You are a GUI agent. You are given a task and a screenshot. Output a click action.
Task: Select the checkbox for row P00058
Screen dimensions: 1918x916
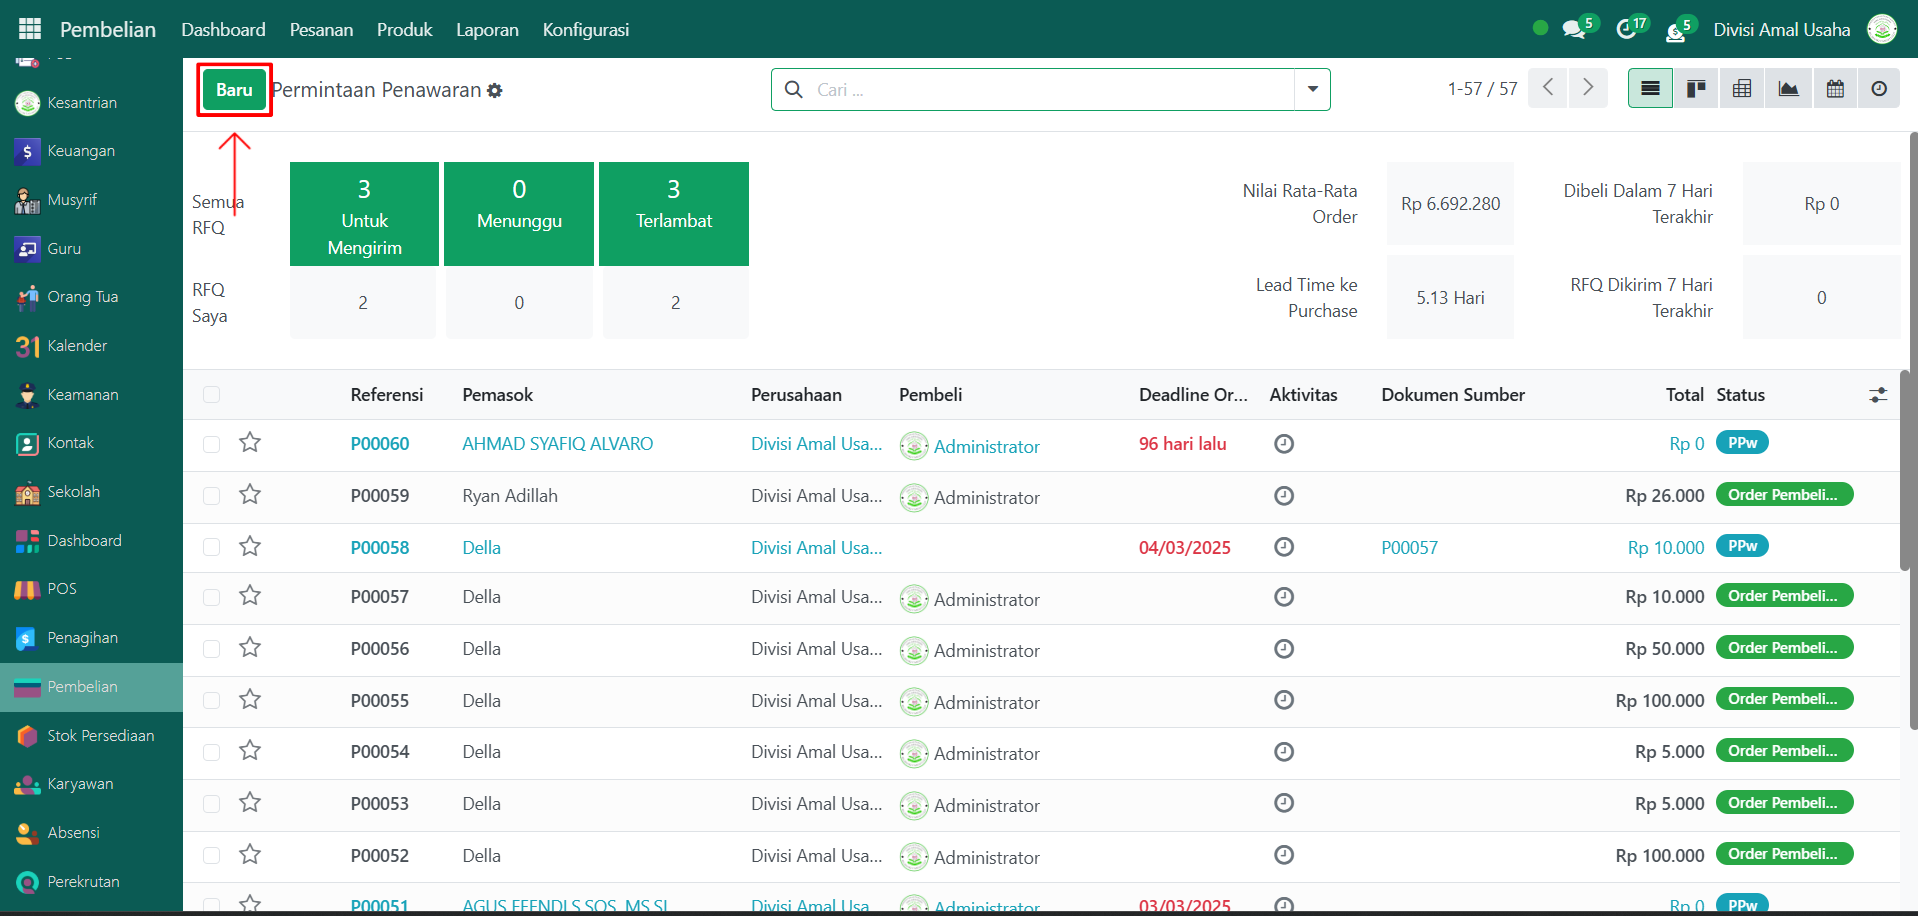coord(211,547)
